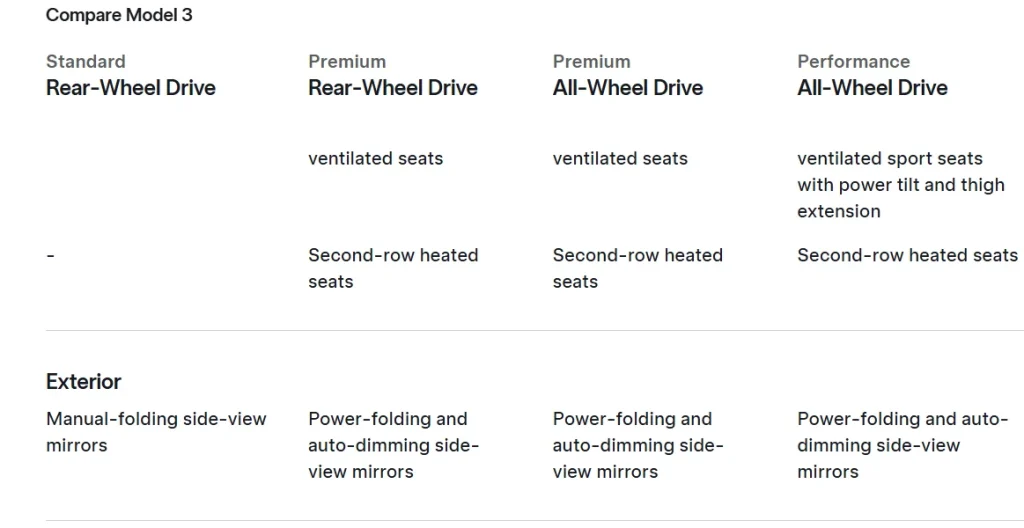Image resolution: width=1024 pixels, height=528 pixels.
Task: Select the Standard Rear-Wheel Drive column header
Action: [x=131, y=88]
